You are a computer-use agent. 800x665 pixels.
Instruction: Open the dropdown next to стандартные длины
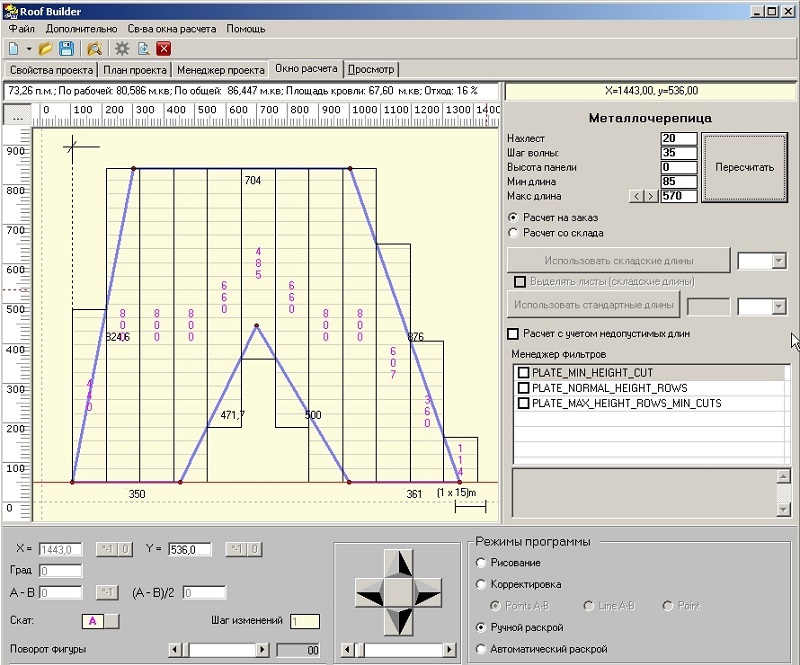coord(779,306)
